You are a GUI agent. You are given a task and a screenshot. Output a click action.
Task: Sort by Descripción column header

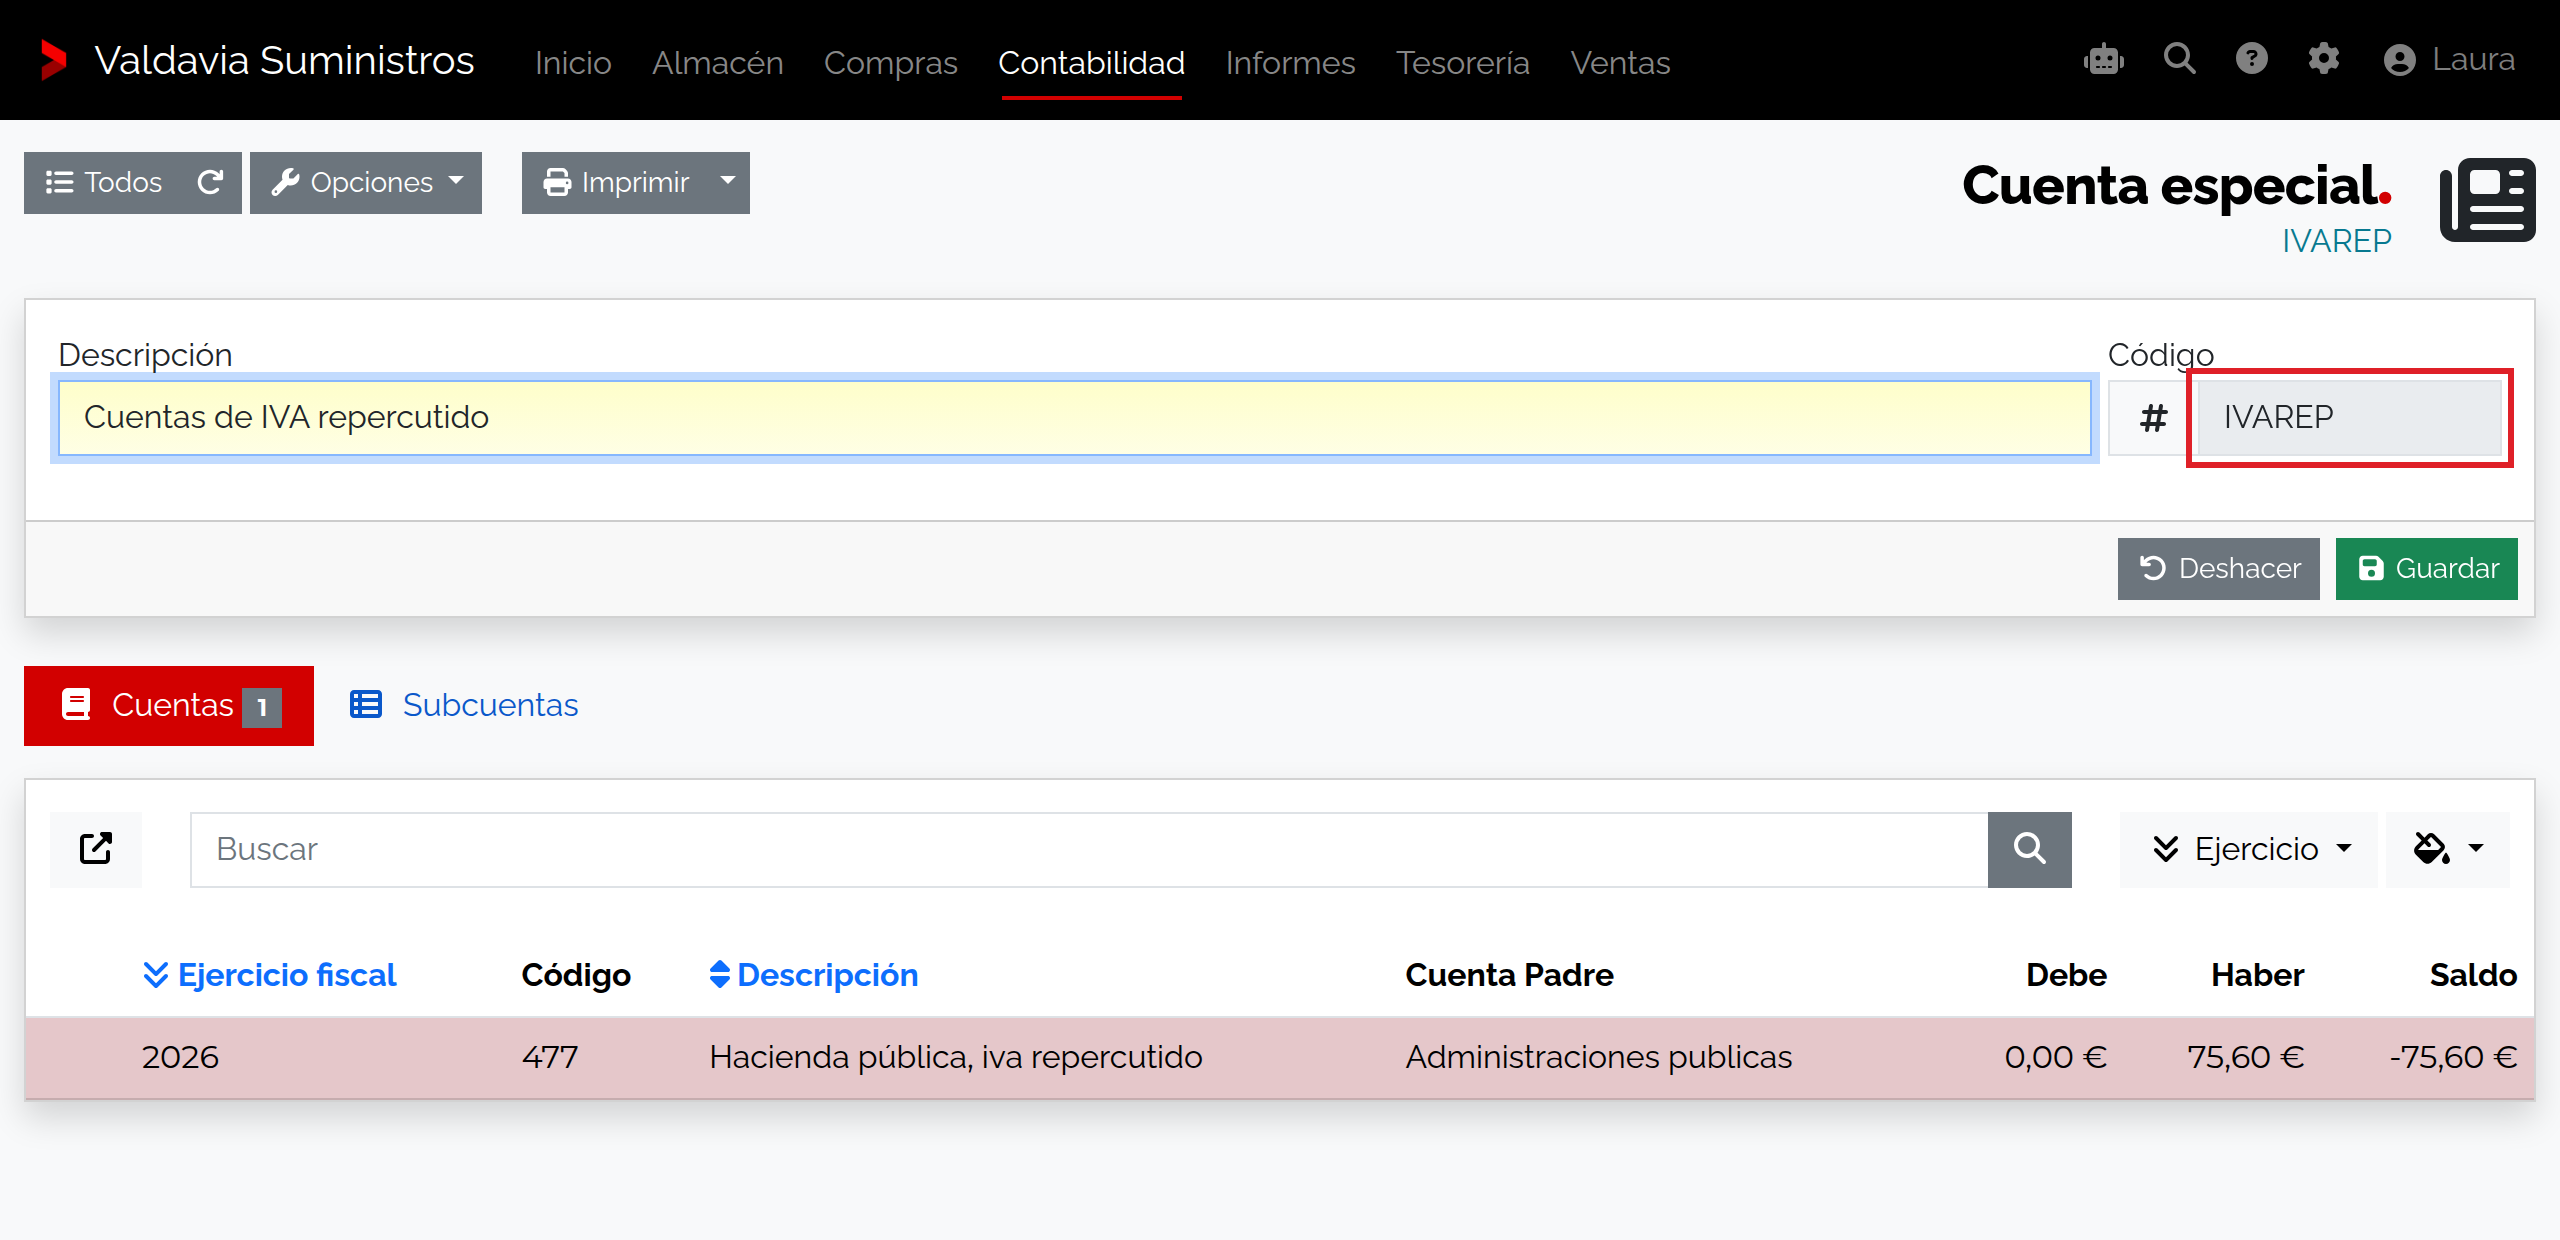pyautogui.click(x=813, y=975)
